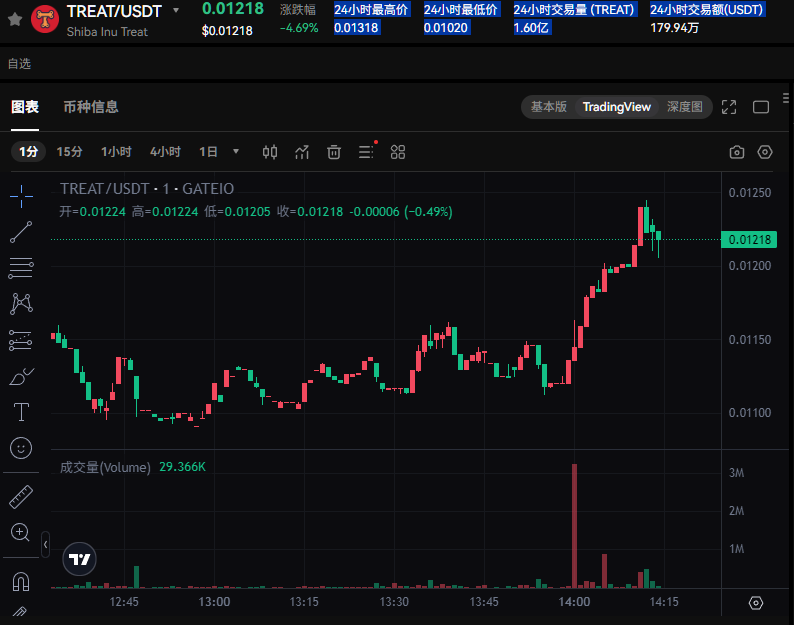Click the 29.366K volume reading
794x625 pixels.
click(183, 466)
